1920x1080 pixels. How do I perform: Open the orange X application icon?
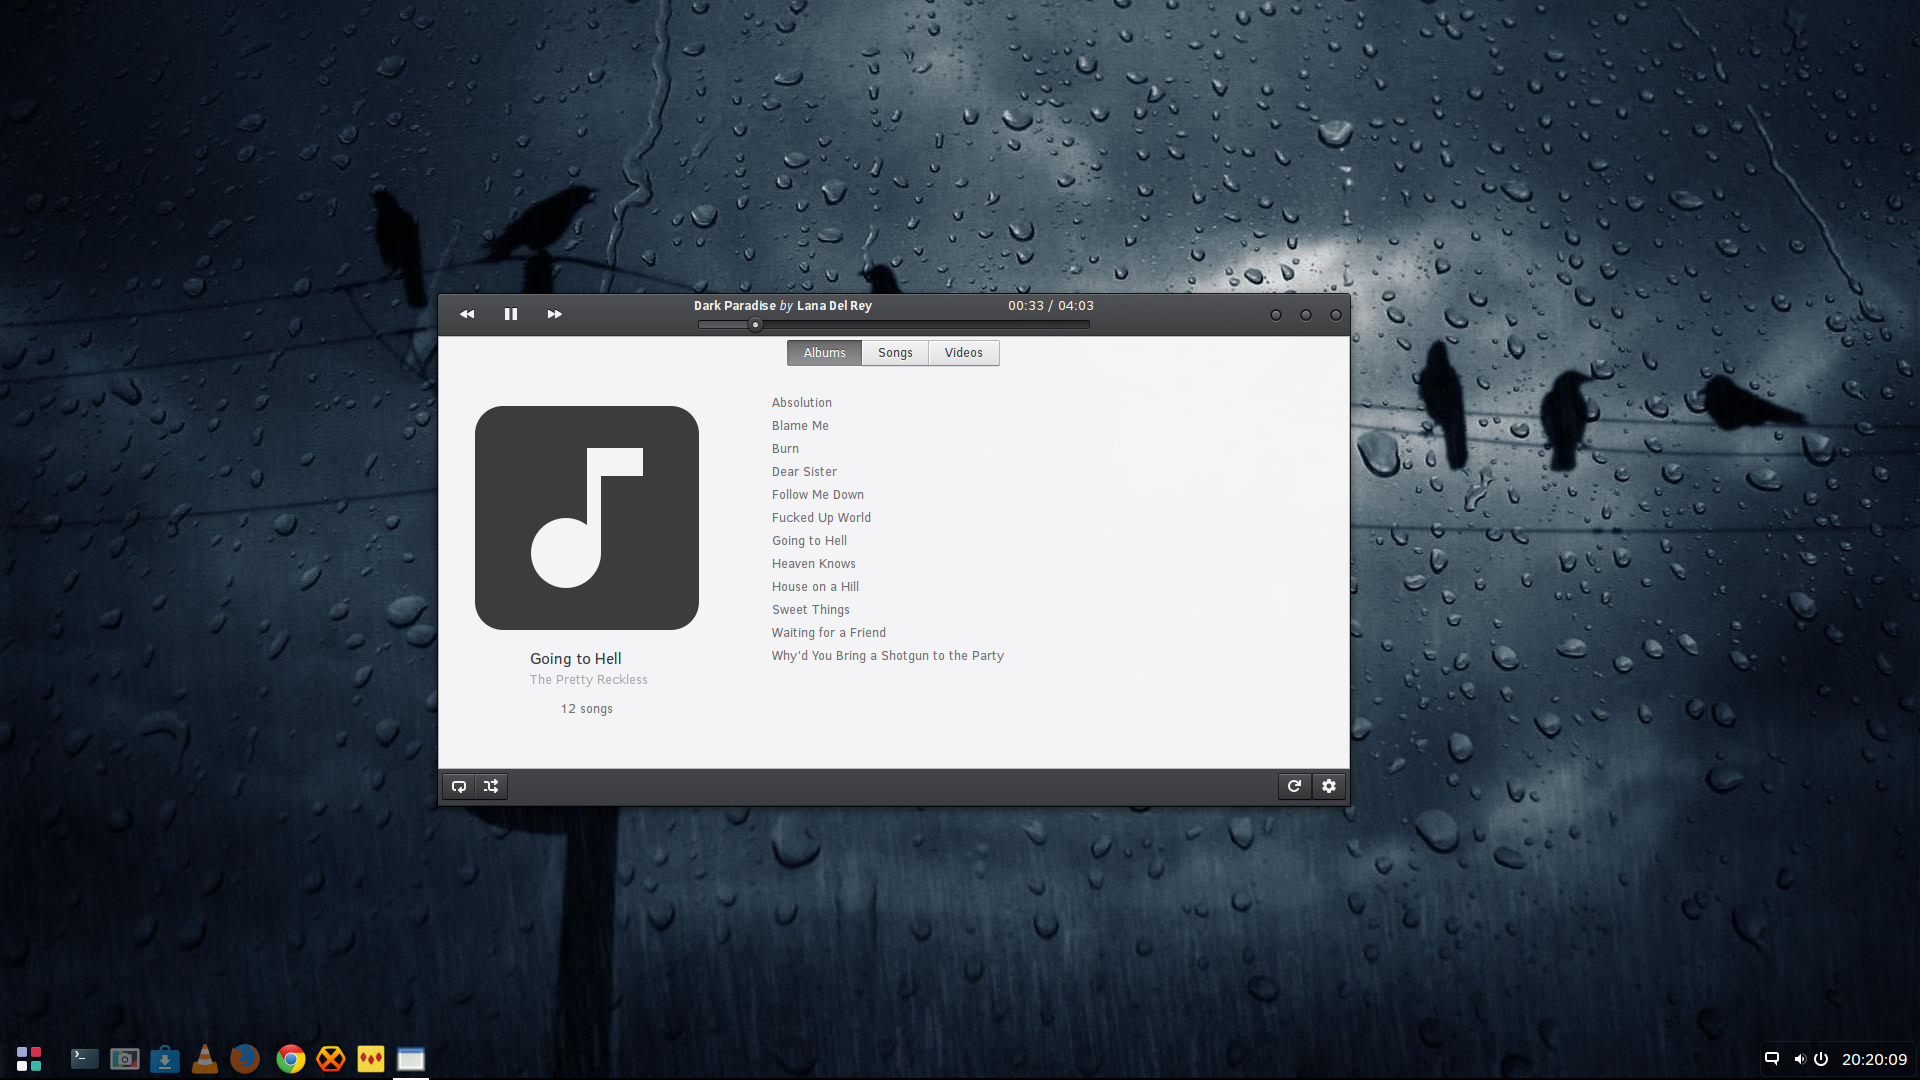(331, 1059)
